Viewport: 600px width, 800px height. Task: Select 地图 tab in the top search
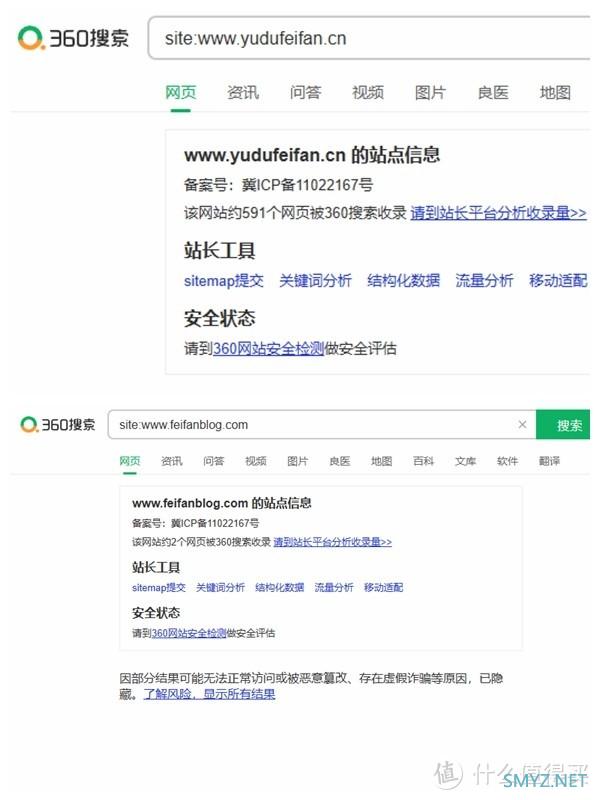point(555,92)
